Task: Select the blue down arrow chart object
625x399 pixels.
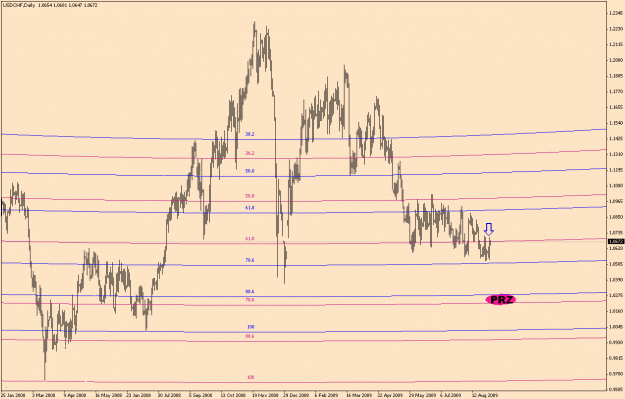Action: [489, 229]
